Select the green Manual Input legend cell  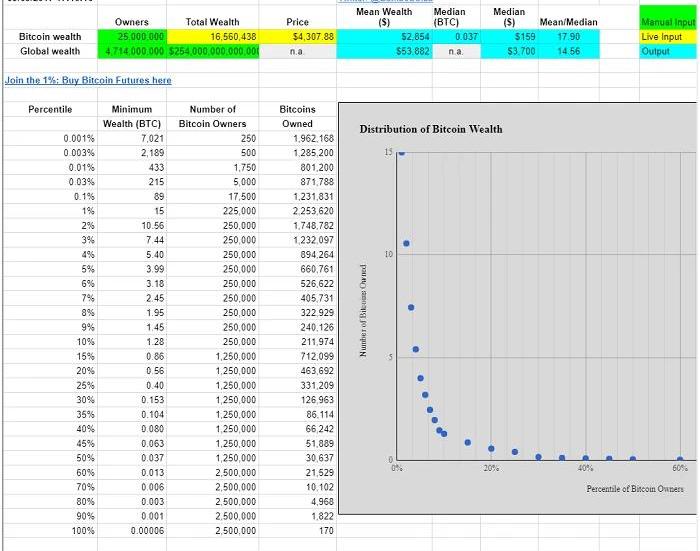[667, 22]
